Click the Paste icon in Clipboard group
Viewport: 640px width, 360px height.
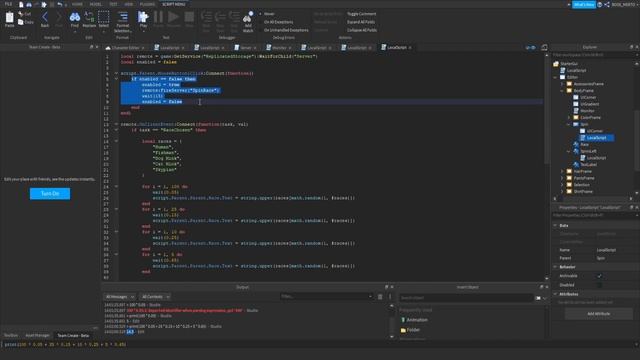(9, 18)
